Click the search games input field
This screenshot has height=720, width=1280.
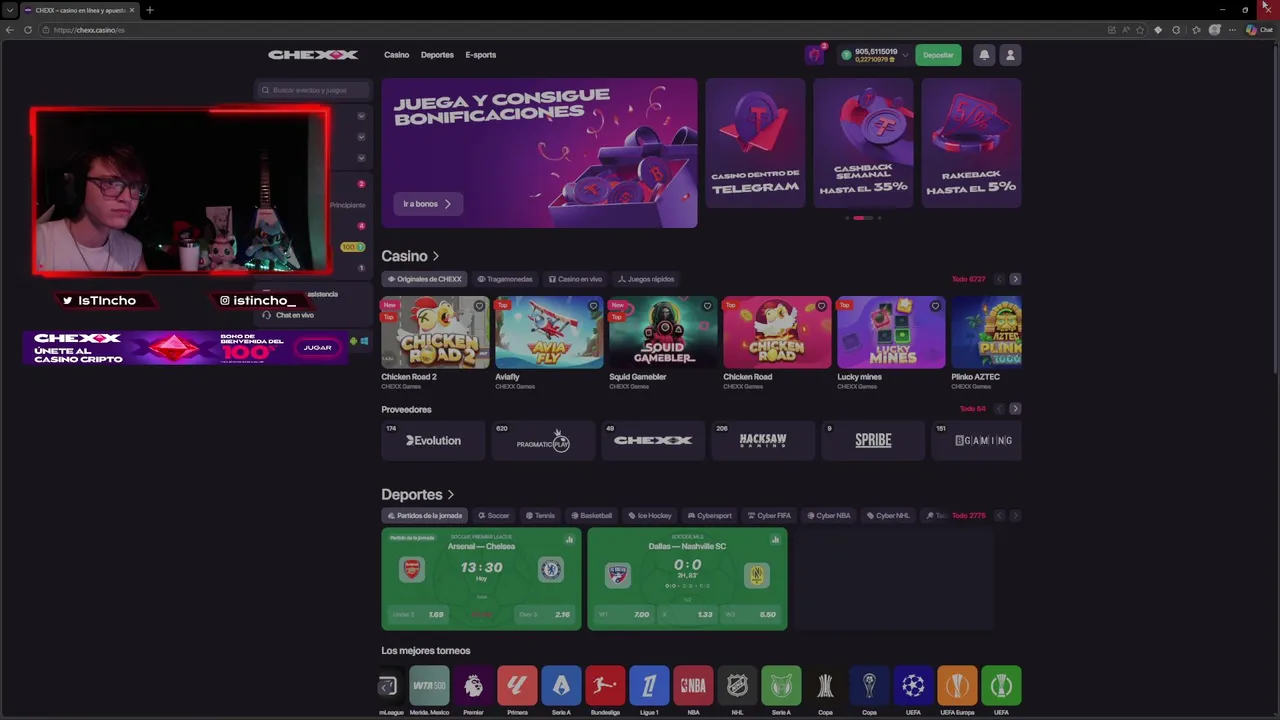point(313,90)
